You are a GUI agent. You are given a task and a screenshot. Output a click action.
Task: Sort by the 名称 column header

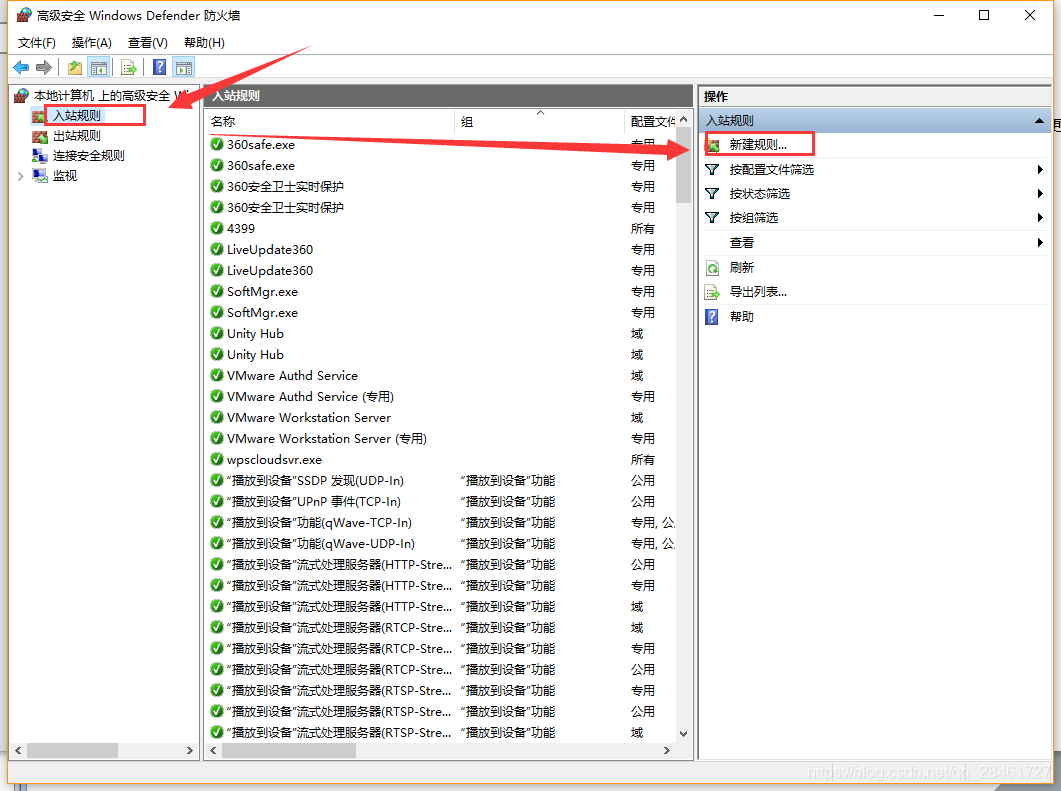pyautogui.click(x=330, y=122)
